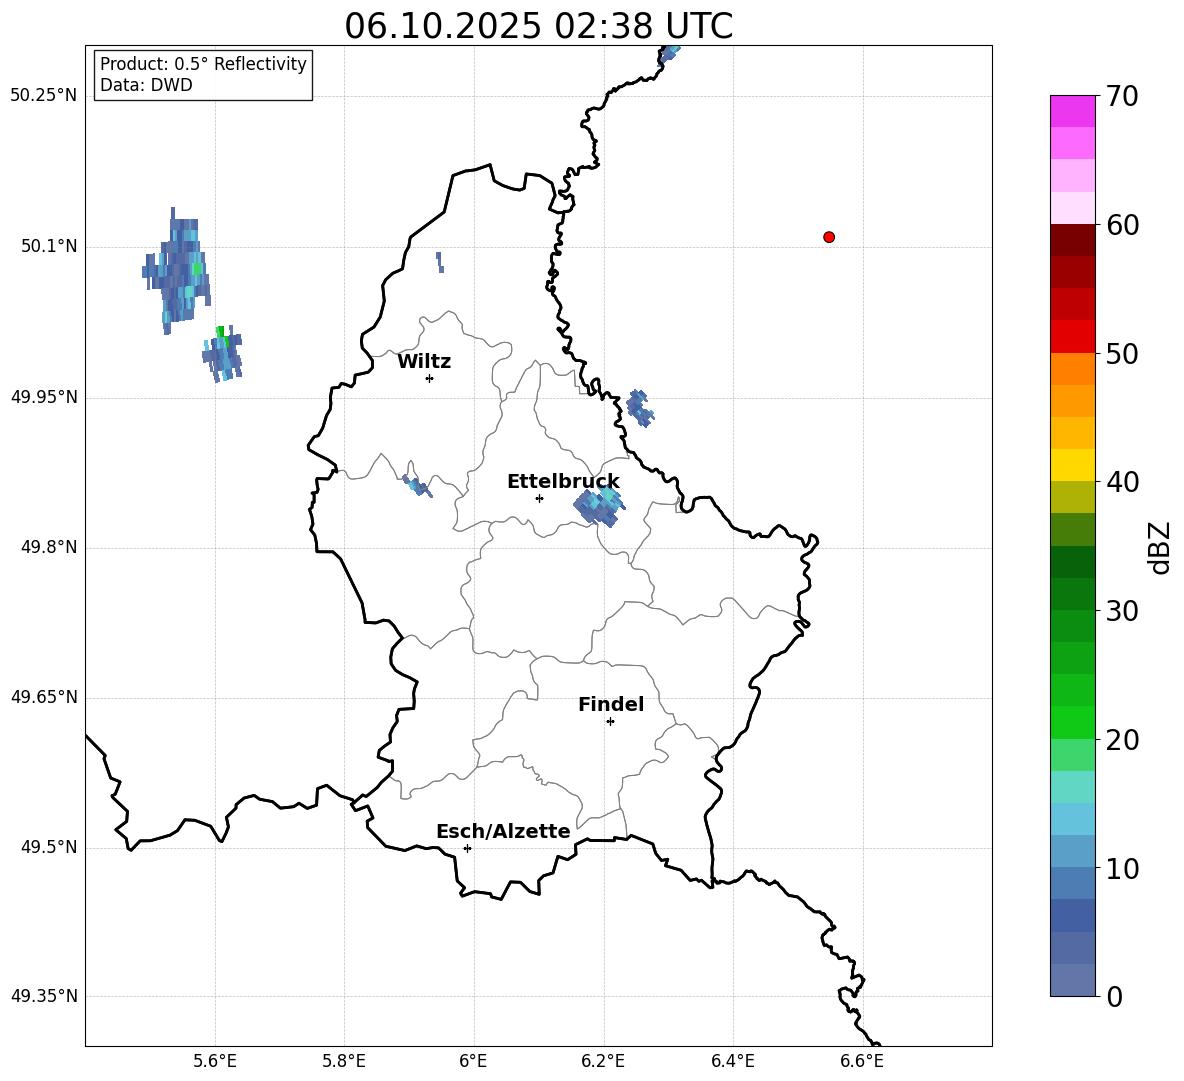Click the colorbar tick label 60
The height and width of the screenshot is (1081, 1184).
pos(1122,225)
